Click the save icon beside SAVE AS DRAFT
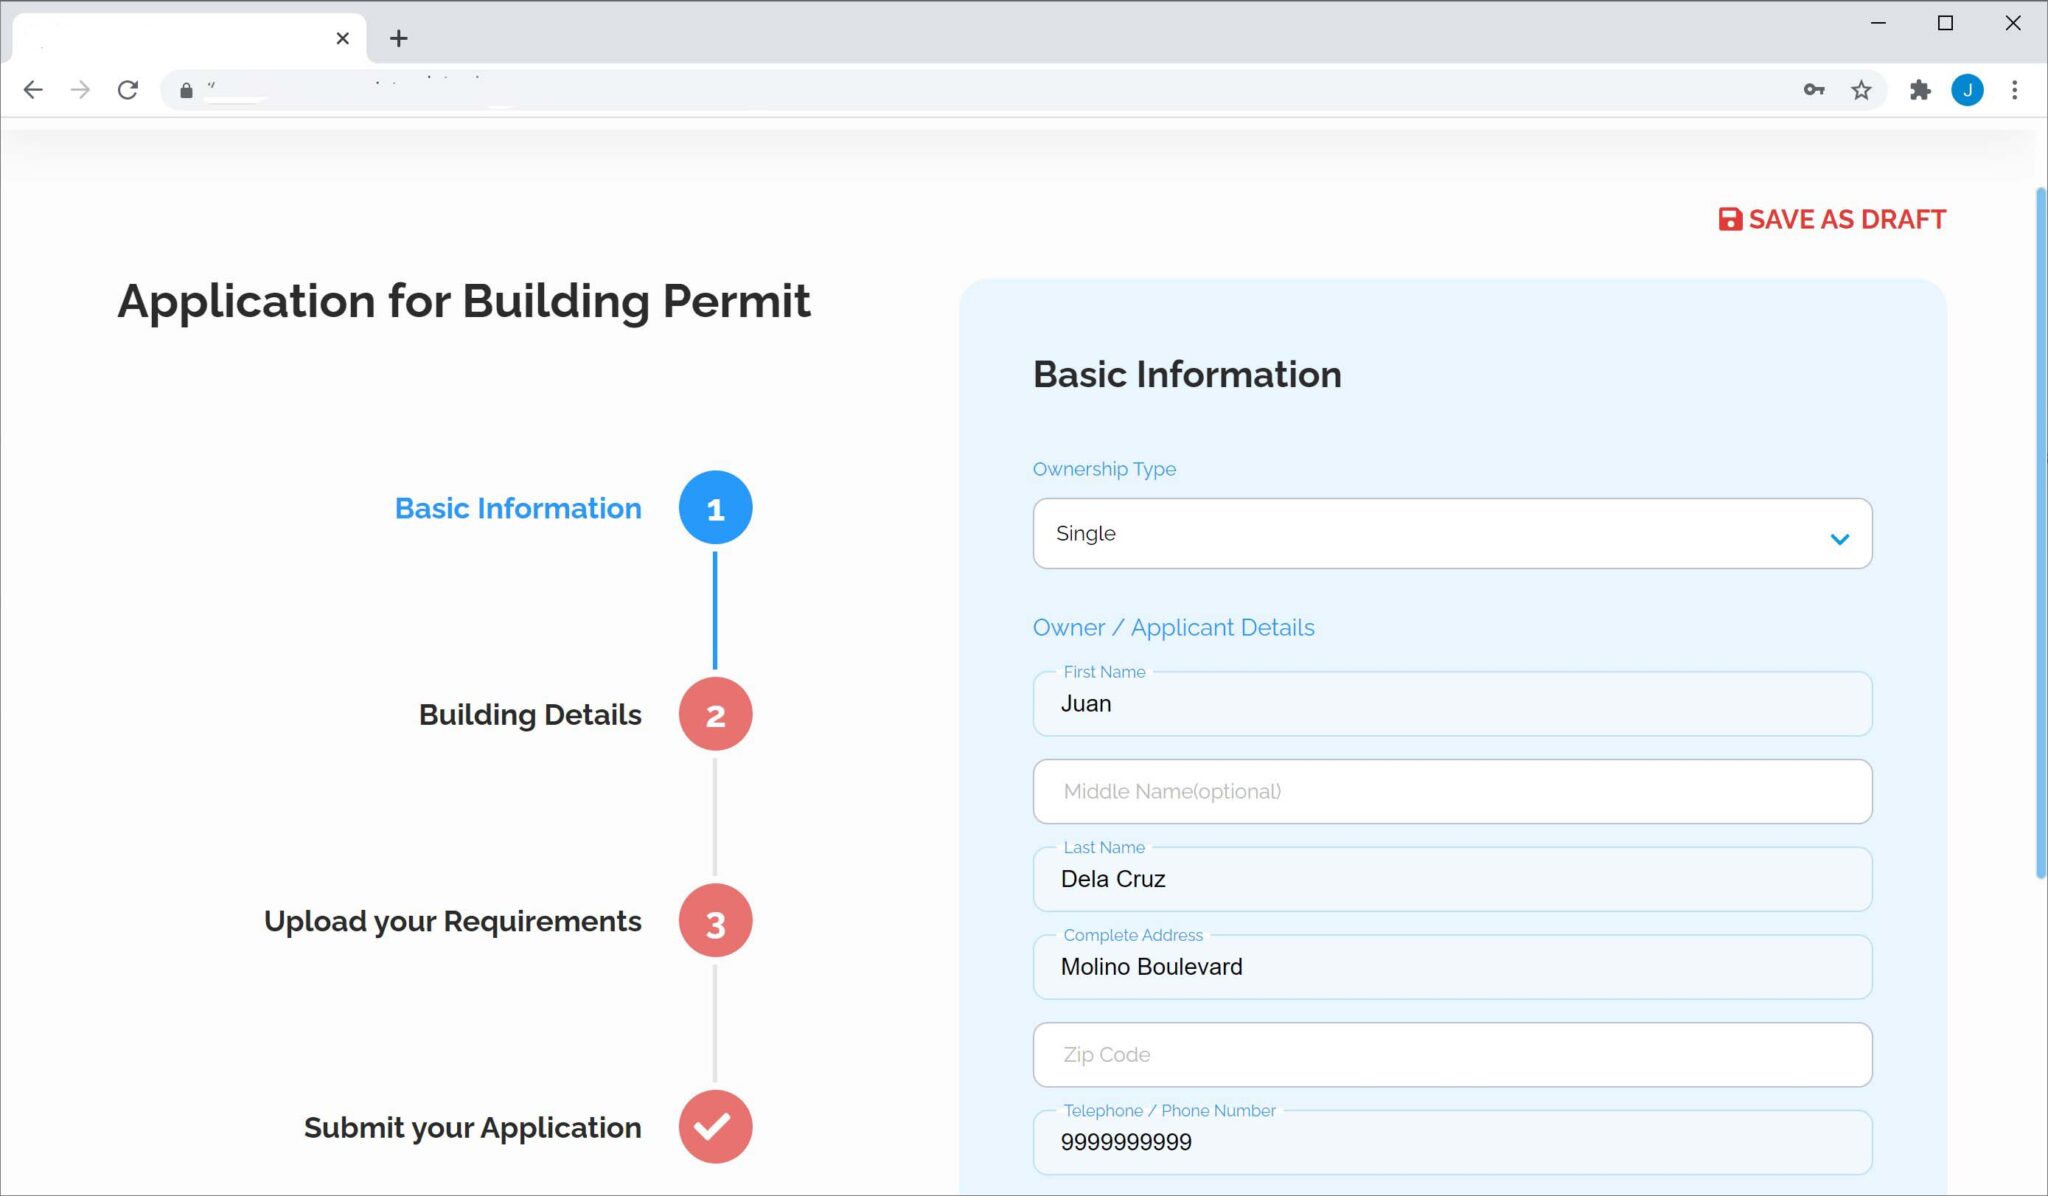Screen dimensions: 2048x1196 click(x=1729, y=219)
